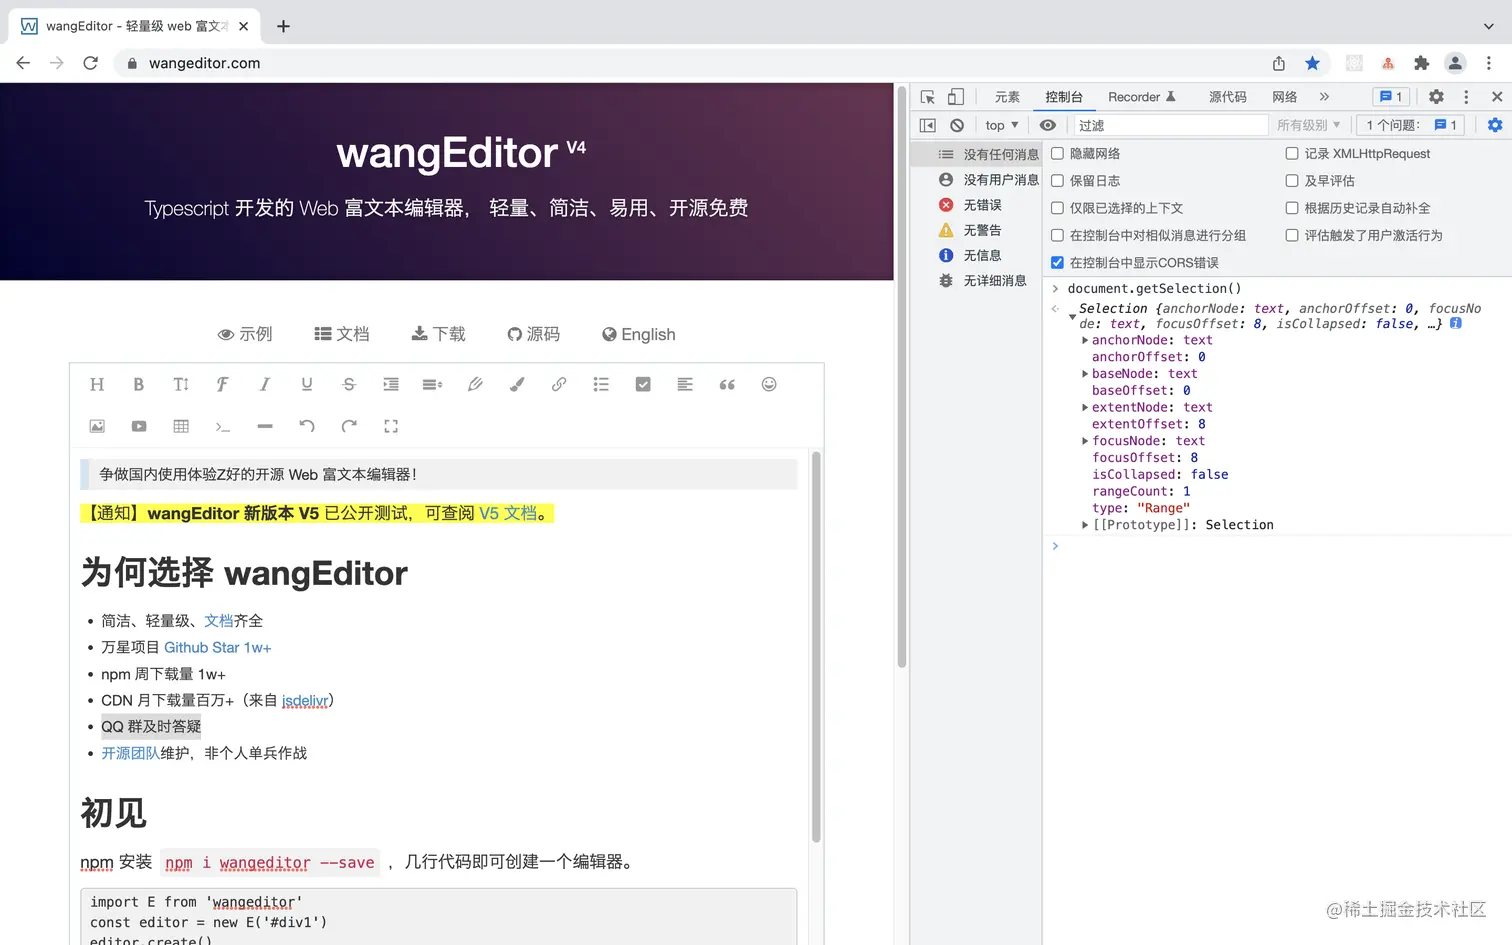This screenshot has height=945, width=1512.
Task: Insert a video with the play icon
Action: 139,426
